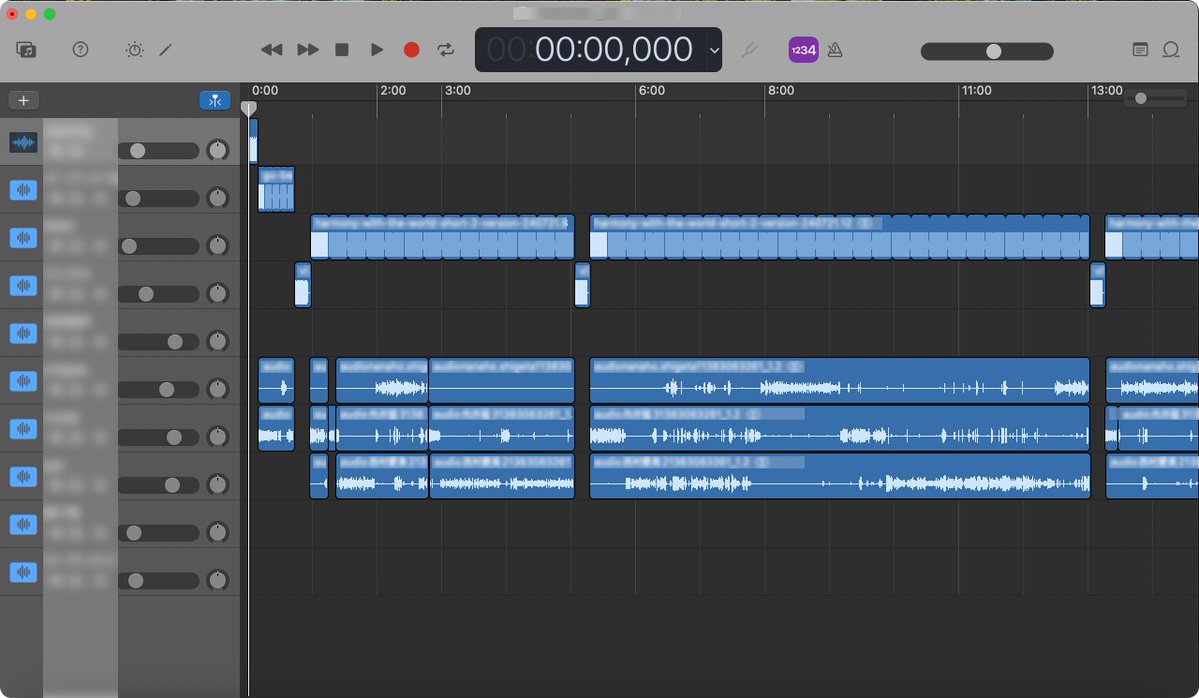The height and width of the screenshot is (698, 1199).
Task: Select sixth track's long audio region after 6:00
Action: coord(840,380)
